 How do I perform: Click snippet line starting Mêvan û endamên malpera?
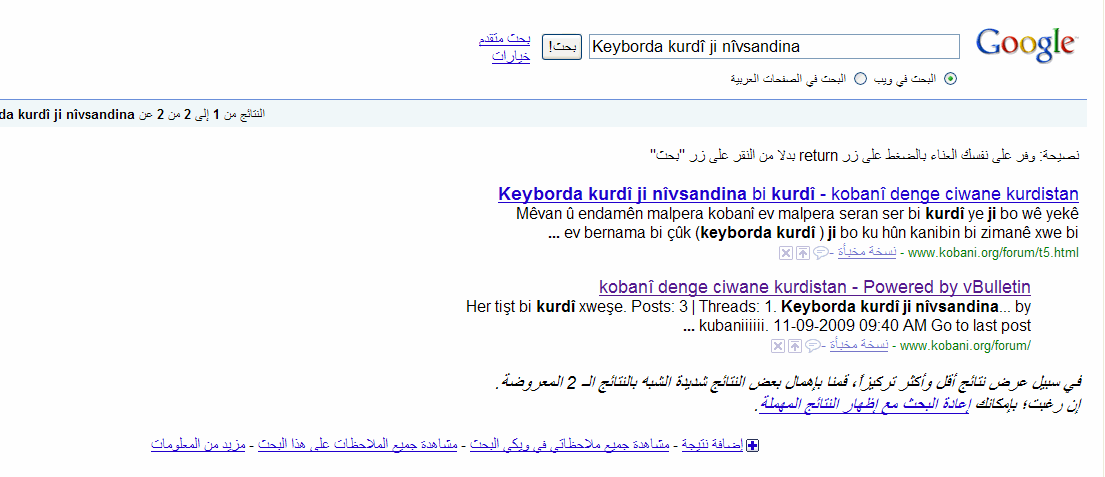[797, 213]
